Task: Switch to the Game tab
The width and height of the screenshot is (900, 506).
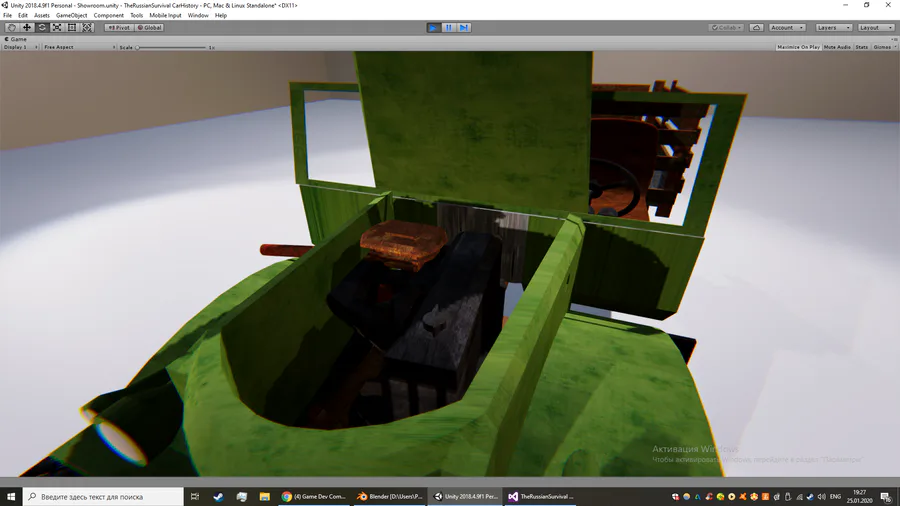Action: point(16,39)
